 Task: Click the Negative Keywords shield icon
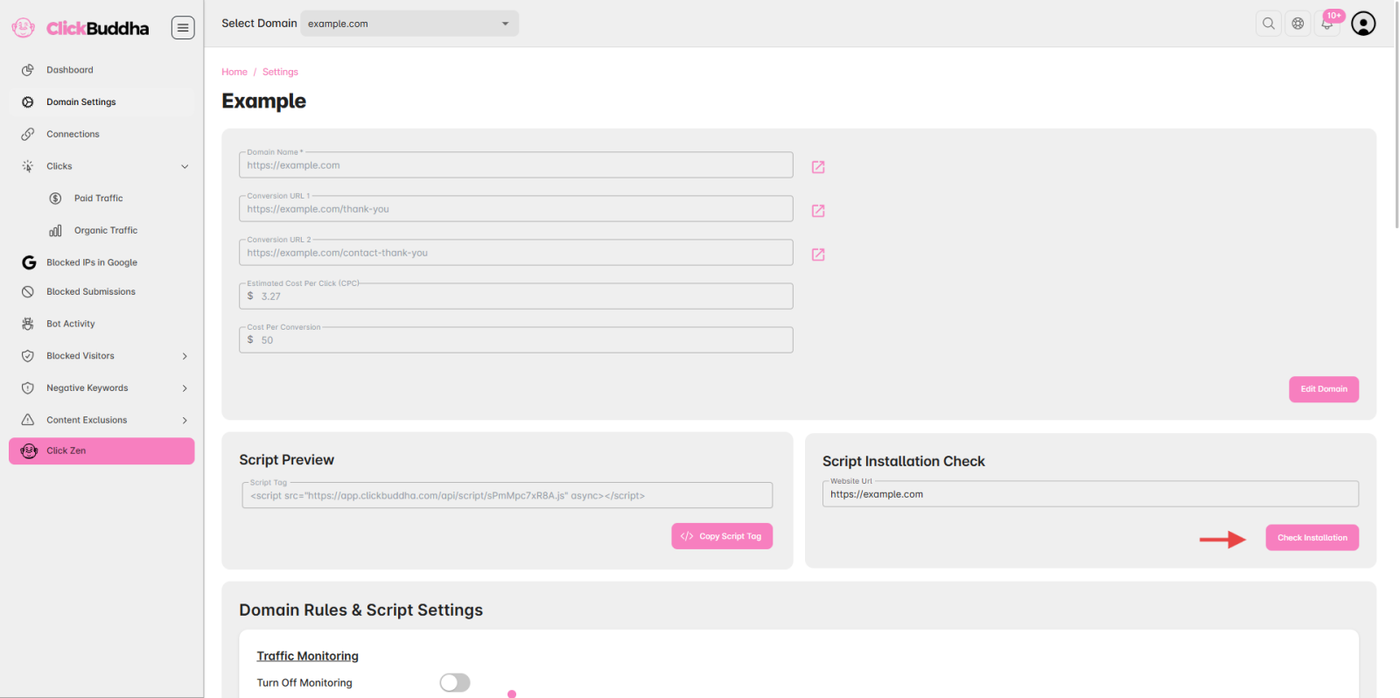pyautogui.click(x=28, y=388)
